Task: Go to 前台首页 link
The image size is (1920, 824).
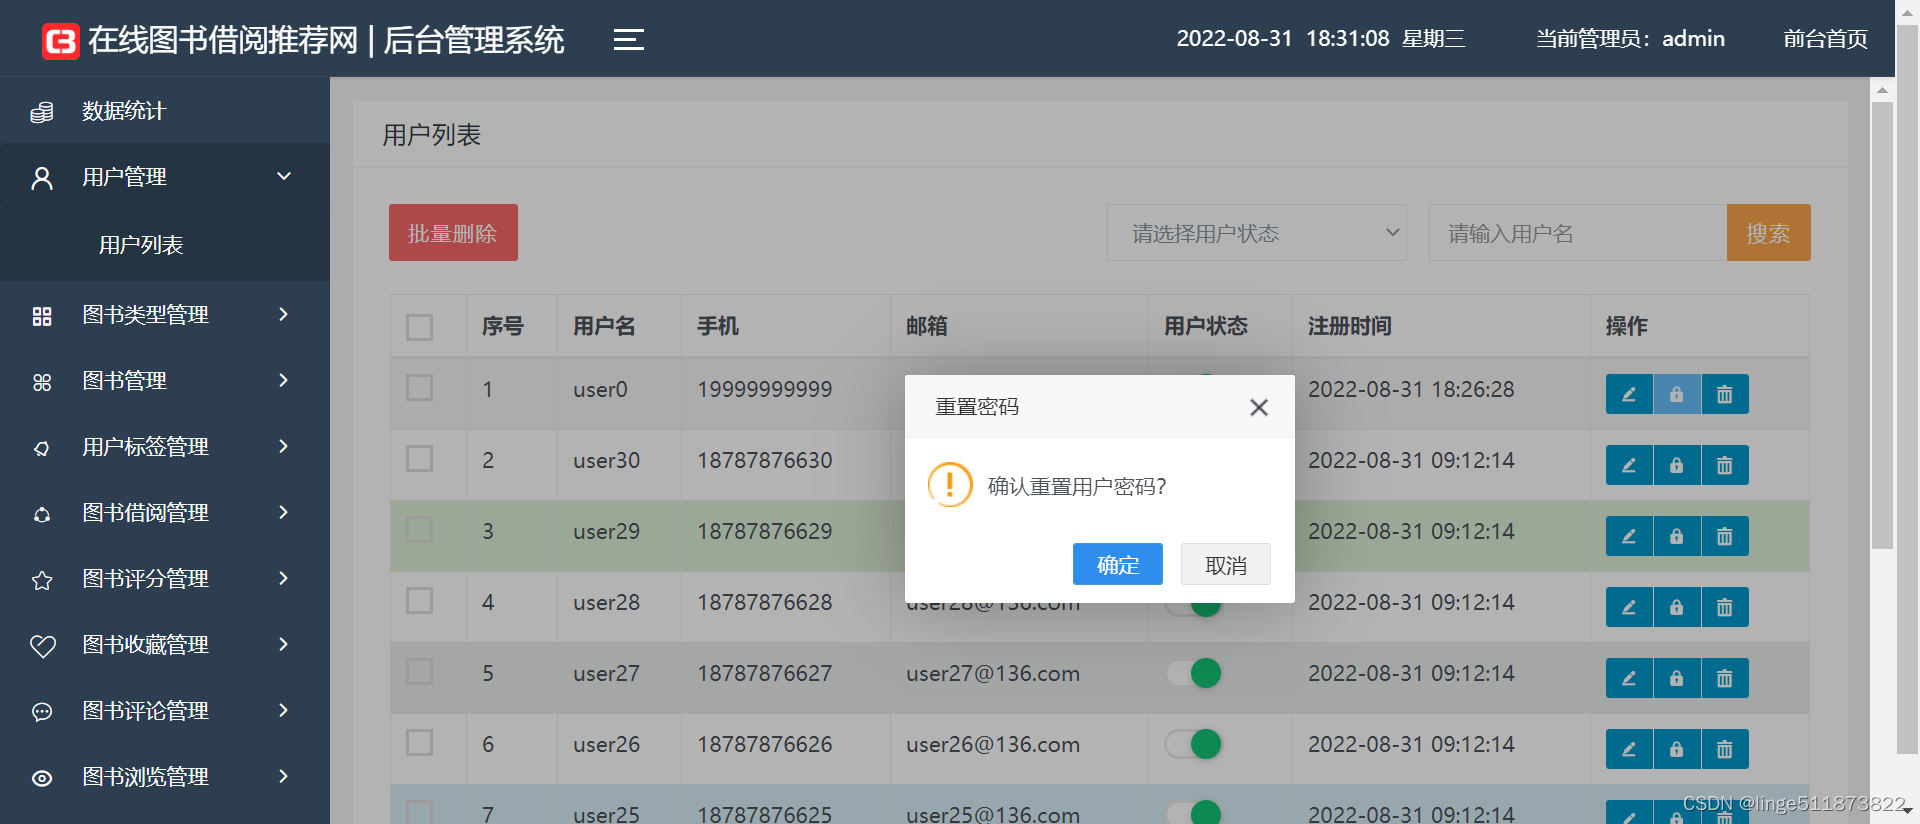Action: click(x=1826, y=39)
